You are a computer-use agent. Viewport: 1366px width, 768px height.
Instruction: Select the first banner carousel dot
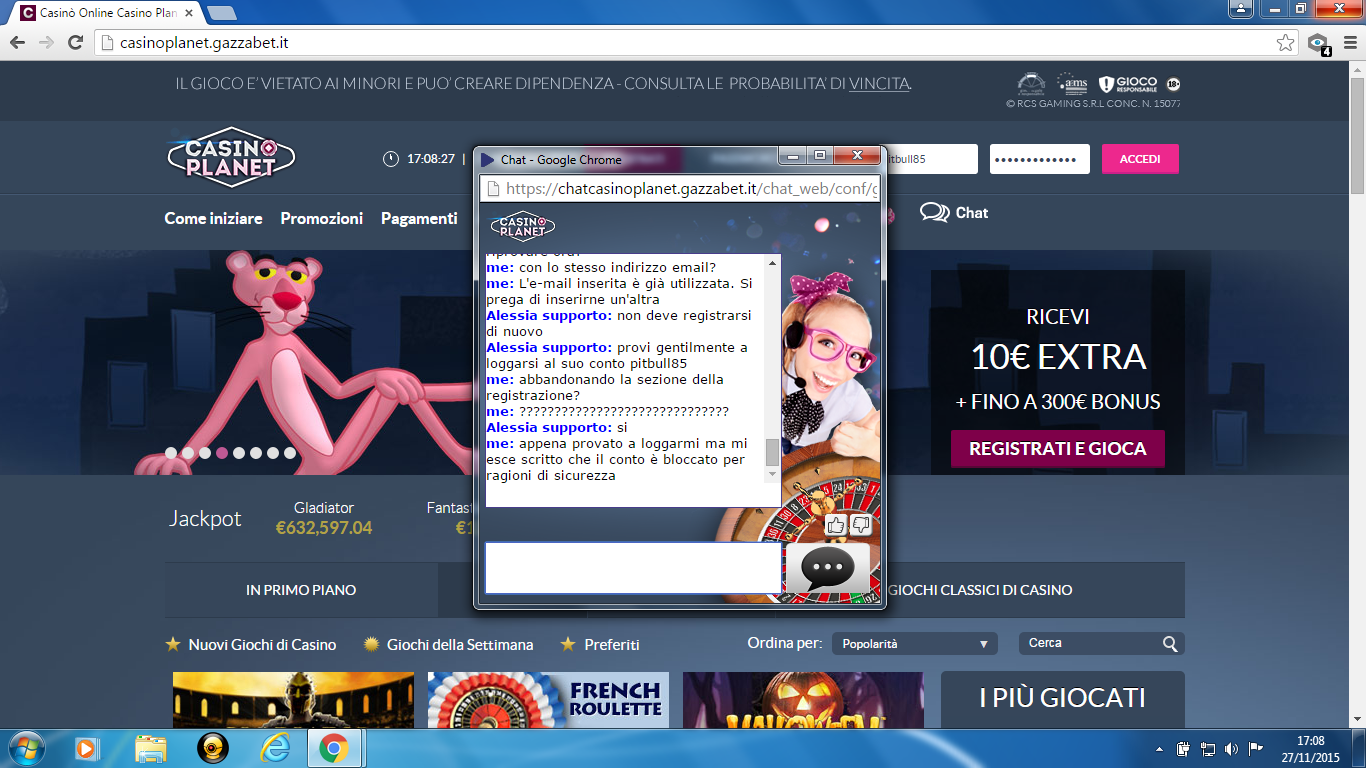point(171,453)
